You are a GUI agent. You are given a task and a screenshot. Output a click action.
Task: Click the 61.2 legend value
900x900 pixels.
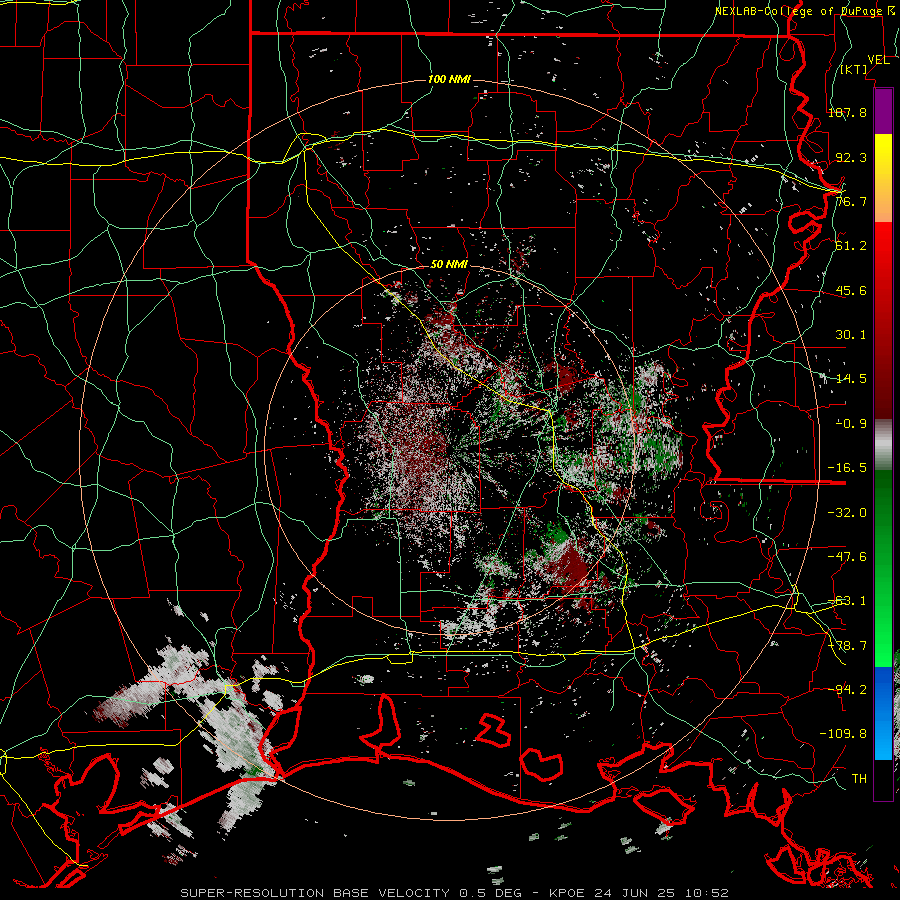click(851, 246)
